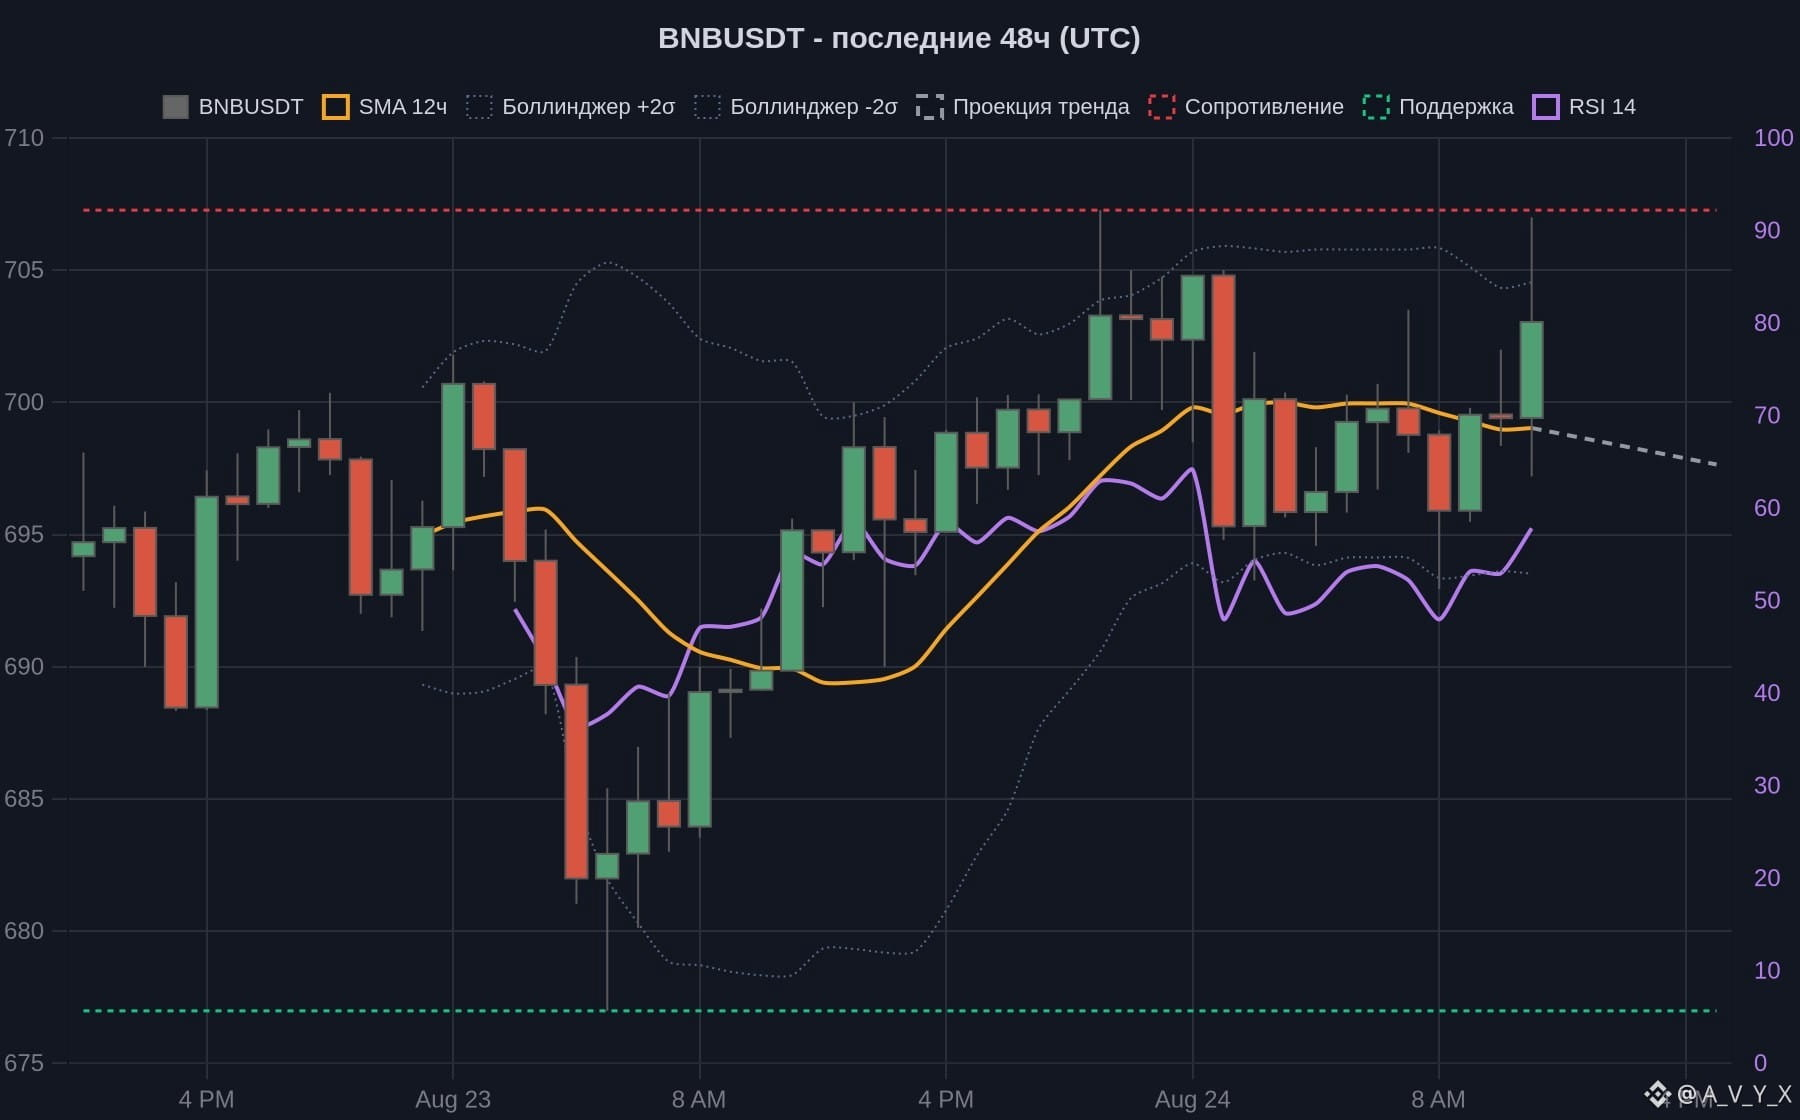The width and height of the screenshot is (1800, 1120).
Task: Click the dashed Проекция тренда legend swatch
Action: point(930,107)
